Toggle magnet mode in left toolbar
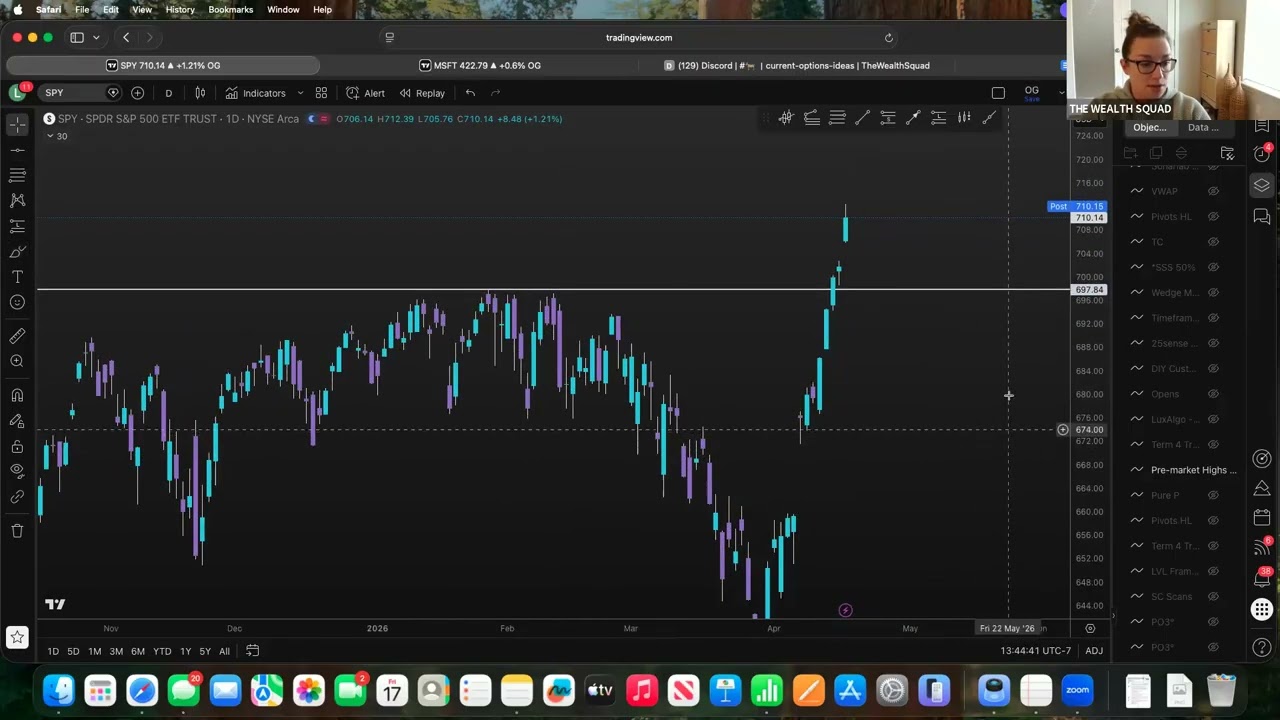 [17, 395]
